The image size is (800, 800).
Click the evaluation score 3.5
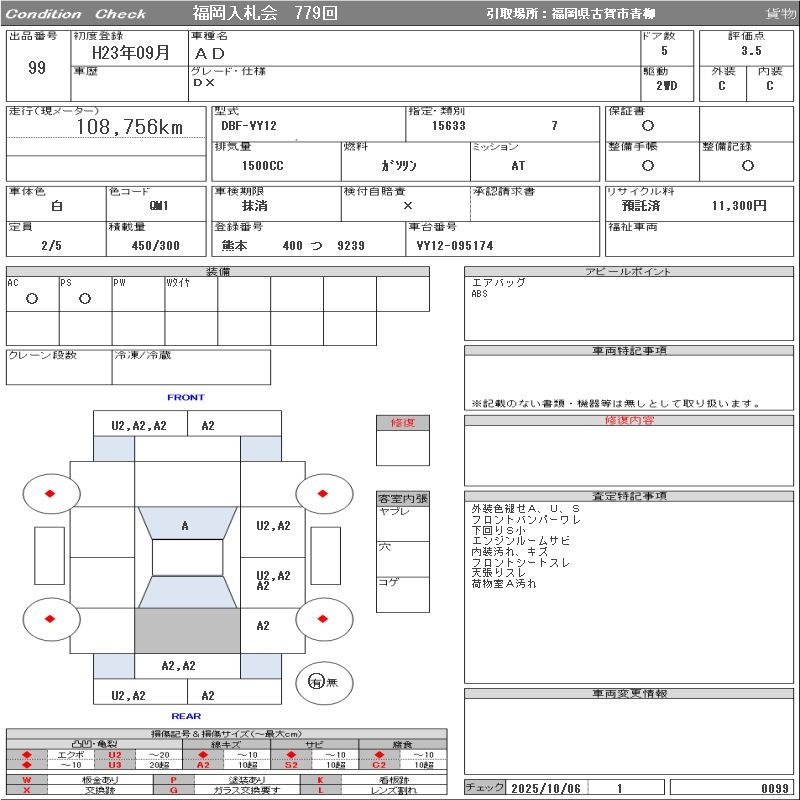(752, 51)
